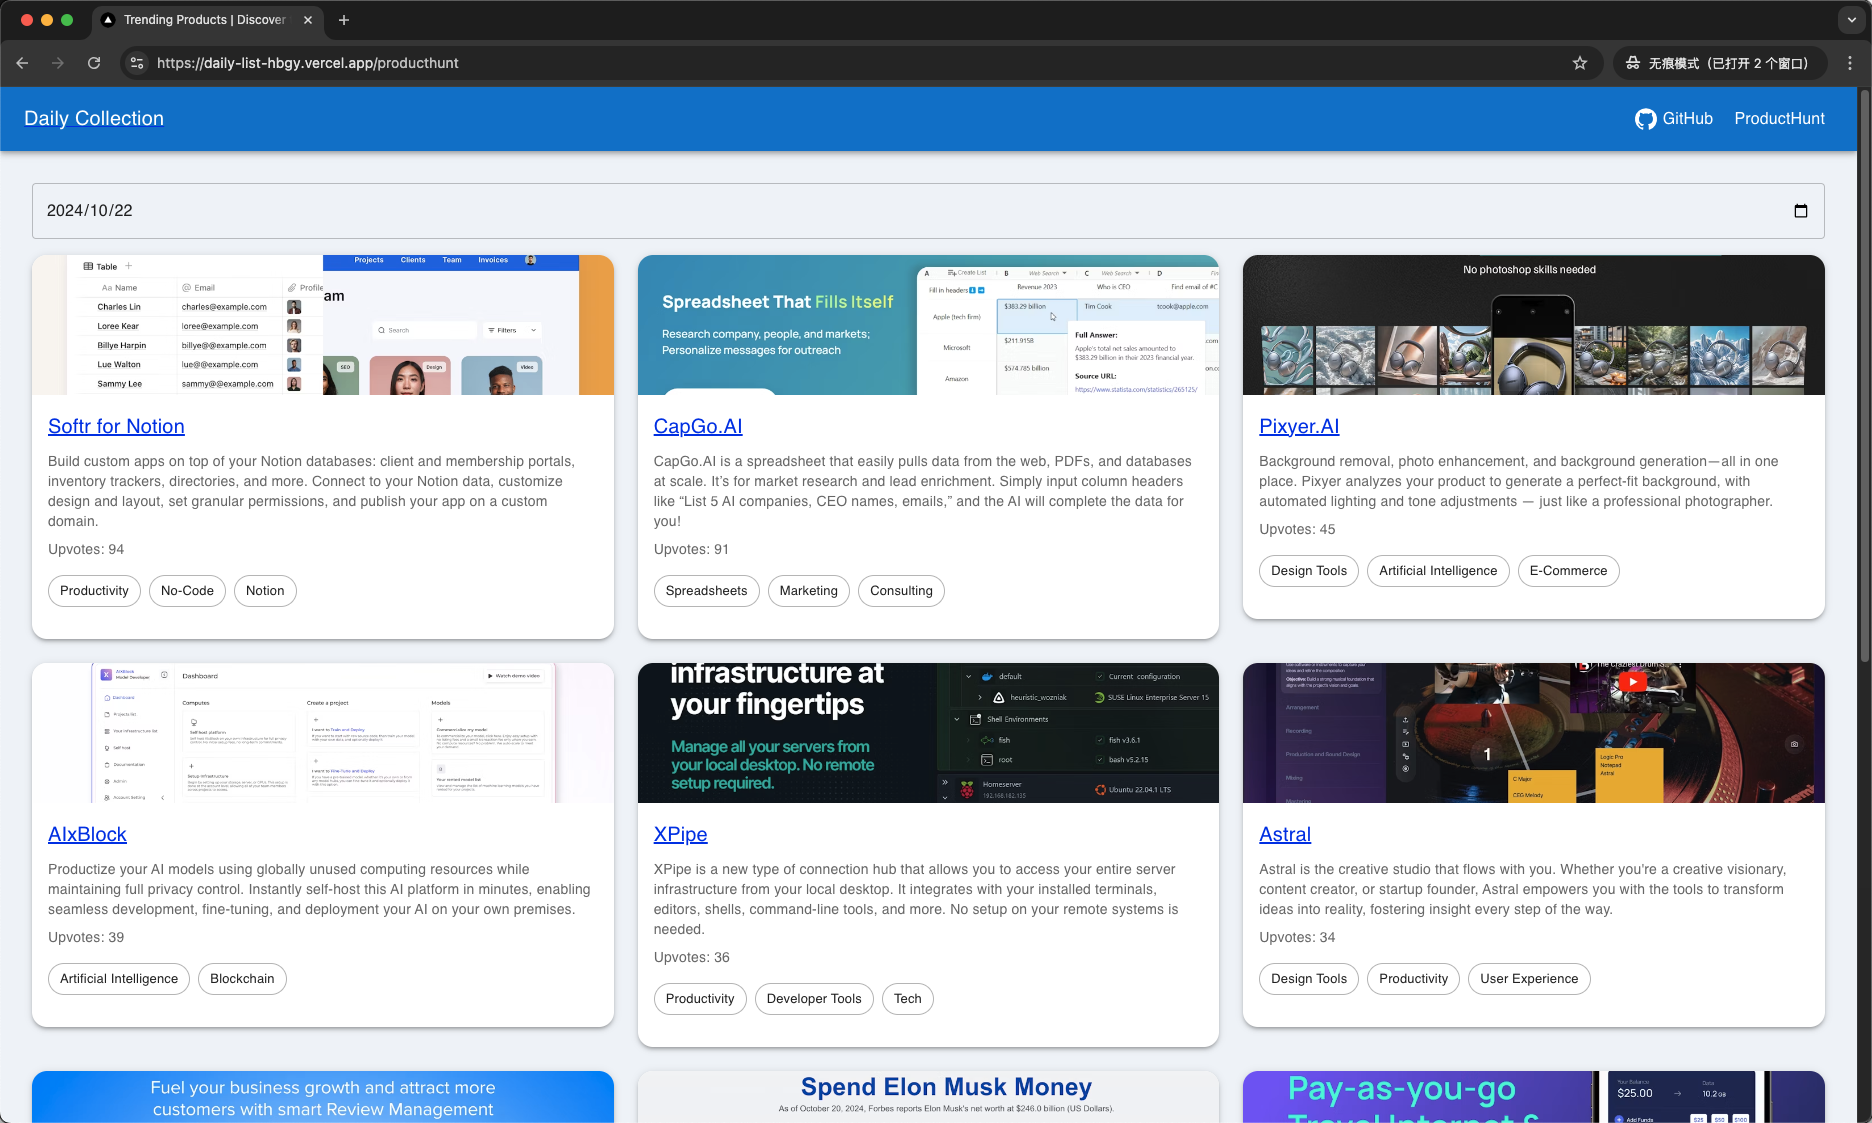Click the Design Tools tag under Pixyer.AI
1872x1123 pixels.
1309,571
